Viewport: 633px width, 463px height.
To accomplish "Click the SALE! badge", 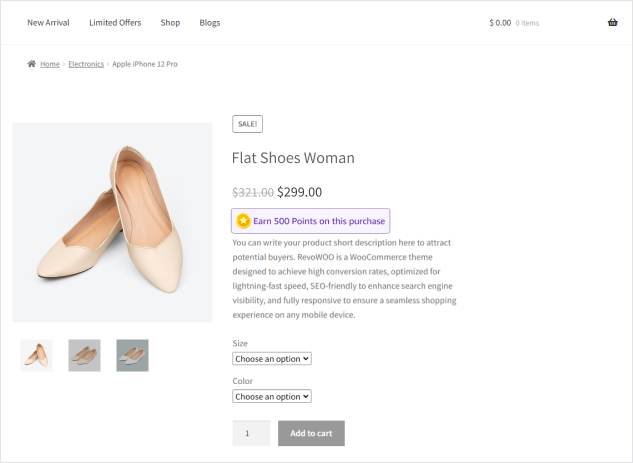I will coord(247,124).
